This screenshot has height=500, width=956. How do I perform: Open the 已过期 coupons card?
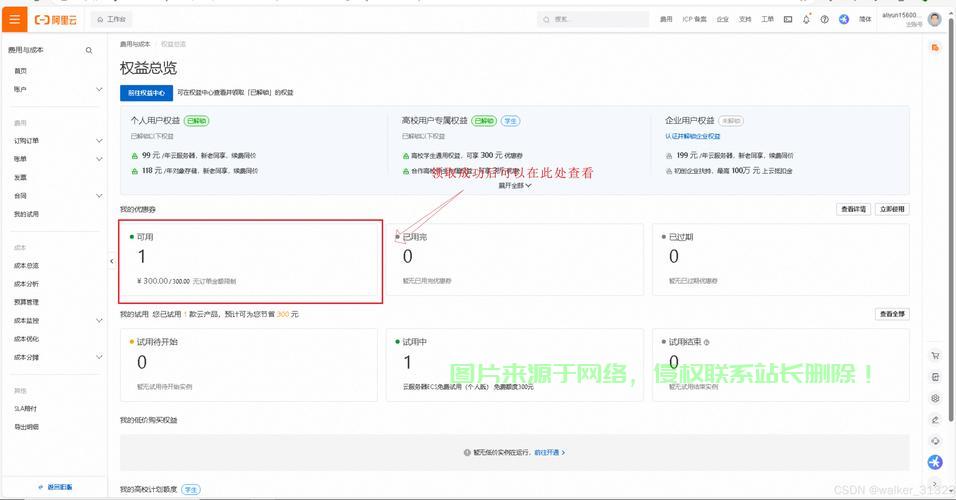click(x=781, y=260)
